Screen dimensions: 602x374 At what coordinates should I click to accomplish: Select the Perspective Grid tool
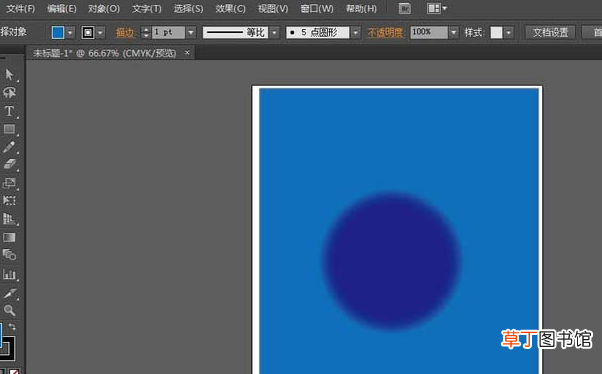(x=9, y=219)
